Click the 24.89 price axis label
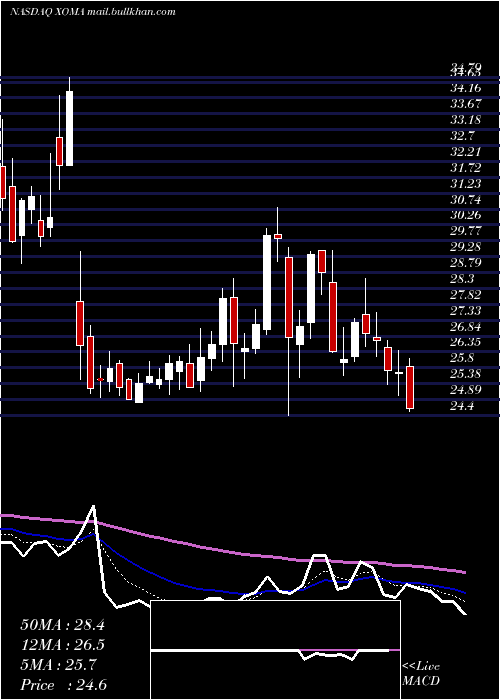The width and height of the screenshot is (500, 700). click(466, 390)
